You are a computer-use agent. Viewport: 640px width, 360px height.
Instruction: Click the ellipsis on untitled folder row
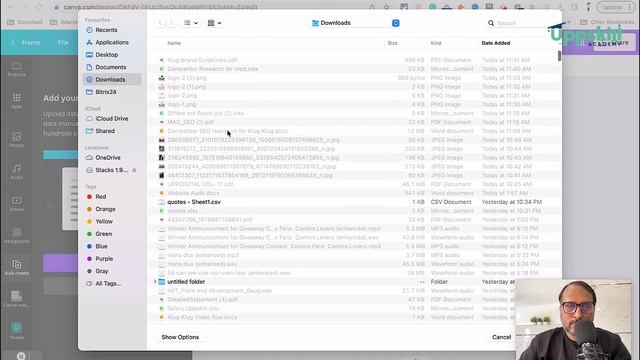tap(422, 282)
